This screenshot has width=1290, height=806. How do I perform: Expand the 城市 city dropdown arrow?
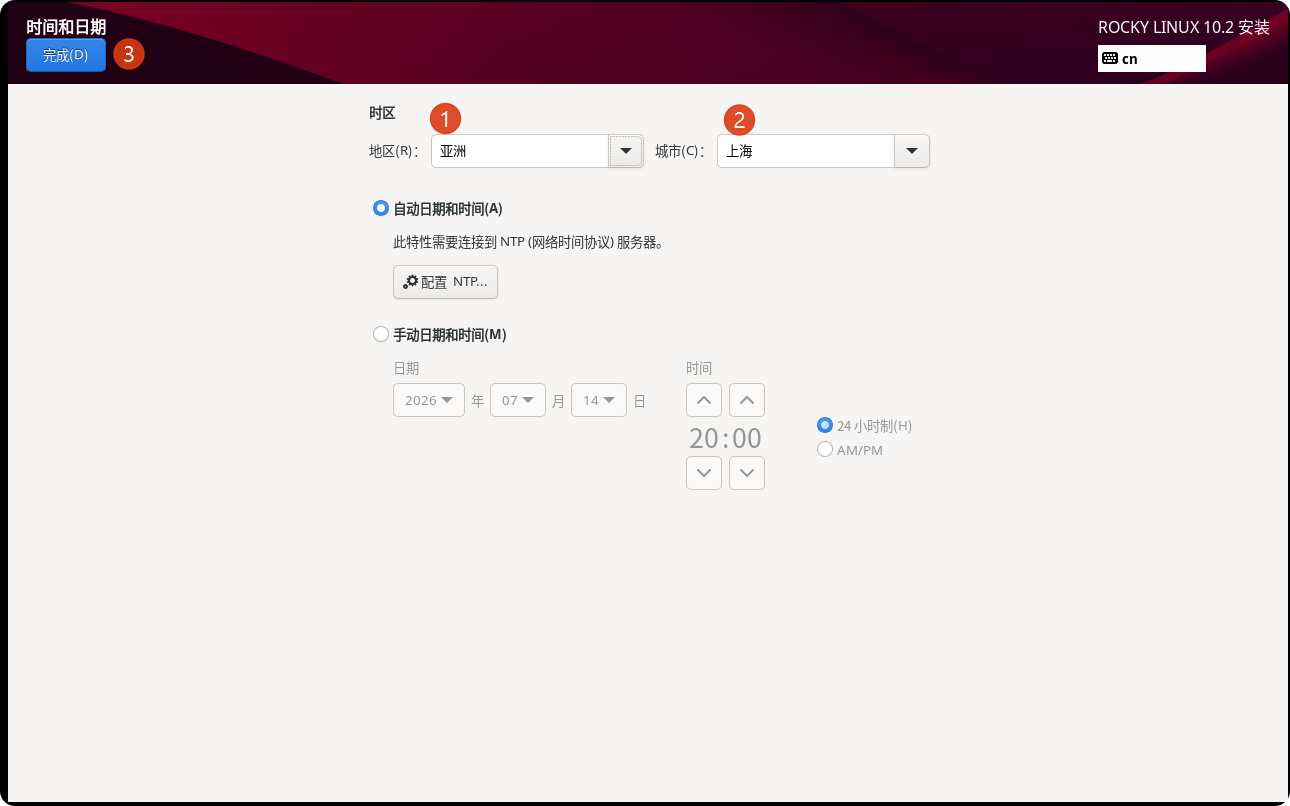tap(912, 151)
